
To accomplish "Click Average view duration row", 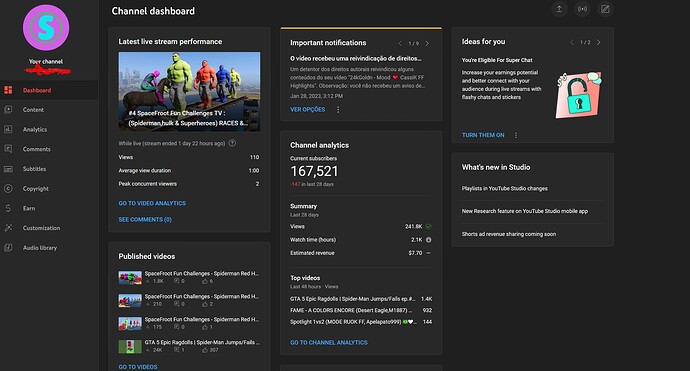I will click(189, 170).
